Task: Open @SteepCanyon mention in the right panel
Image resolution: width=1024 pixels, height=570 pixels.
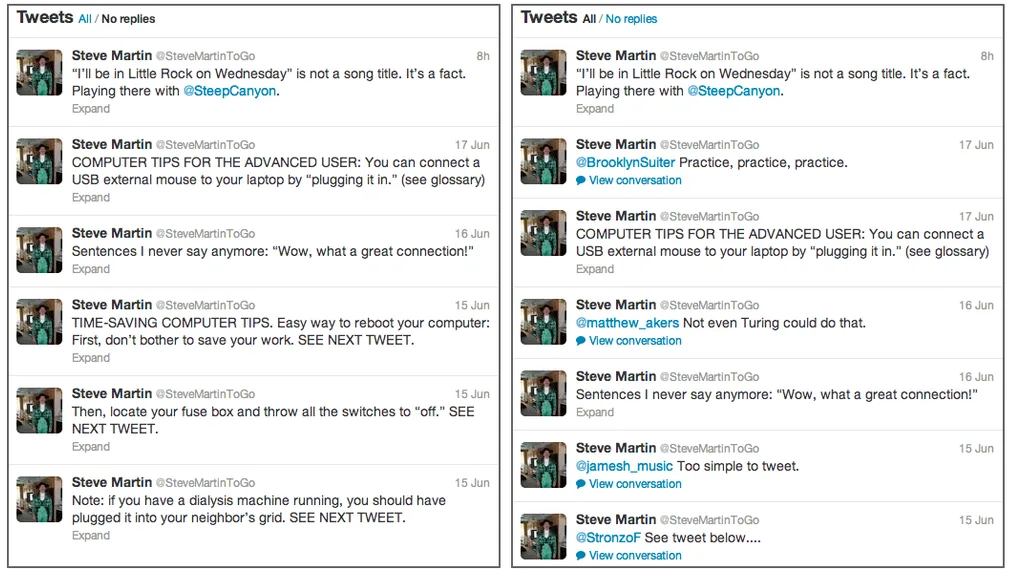Action: point(733,91)
